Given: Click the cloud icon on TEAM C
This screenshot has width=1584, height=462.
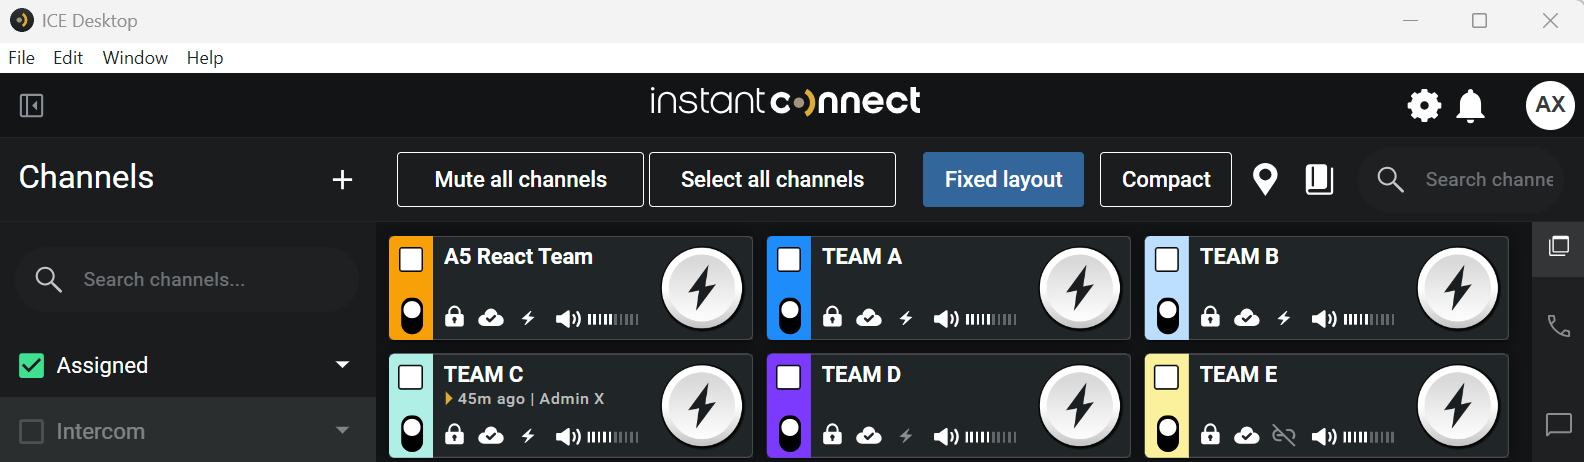Looking at the screenshot, I should 491,435.
